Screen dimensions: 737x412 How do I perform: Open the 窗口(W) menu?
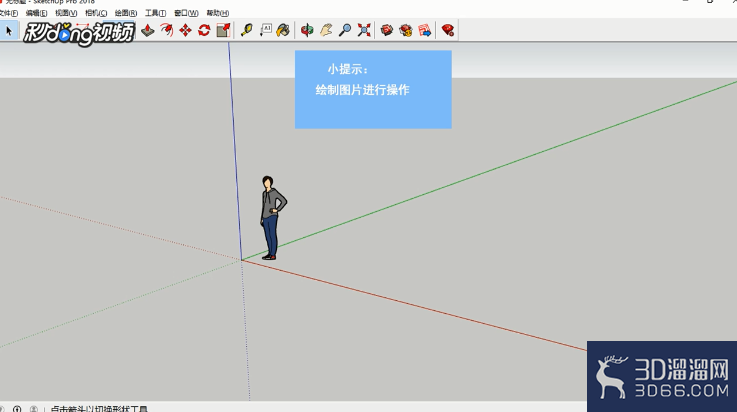click(x=186, y=13)
